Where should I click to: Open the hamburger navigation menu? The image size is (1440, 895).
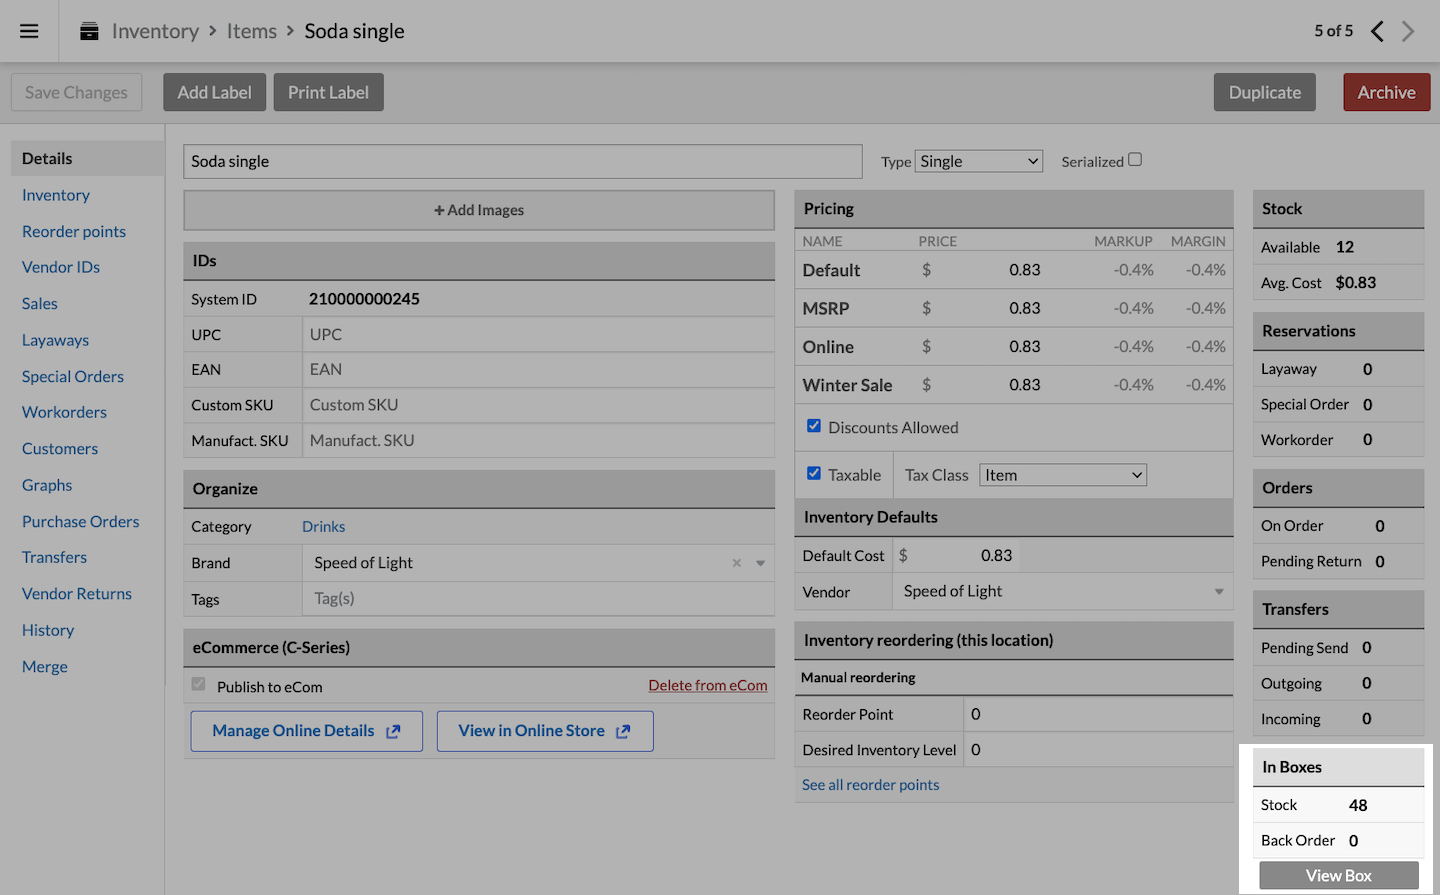(x=29, y=31)
